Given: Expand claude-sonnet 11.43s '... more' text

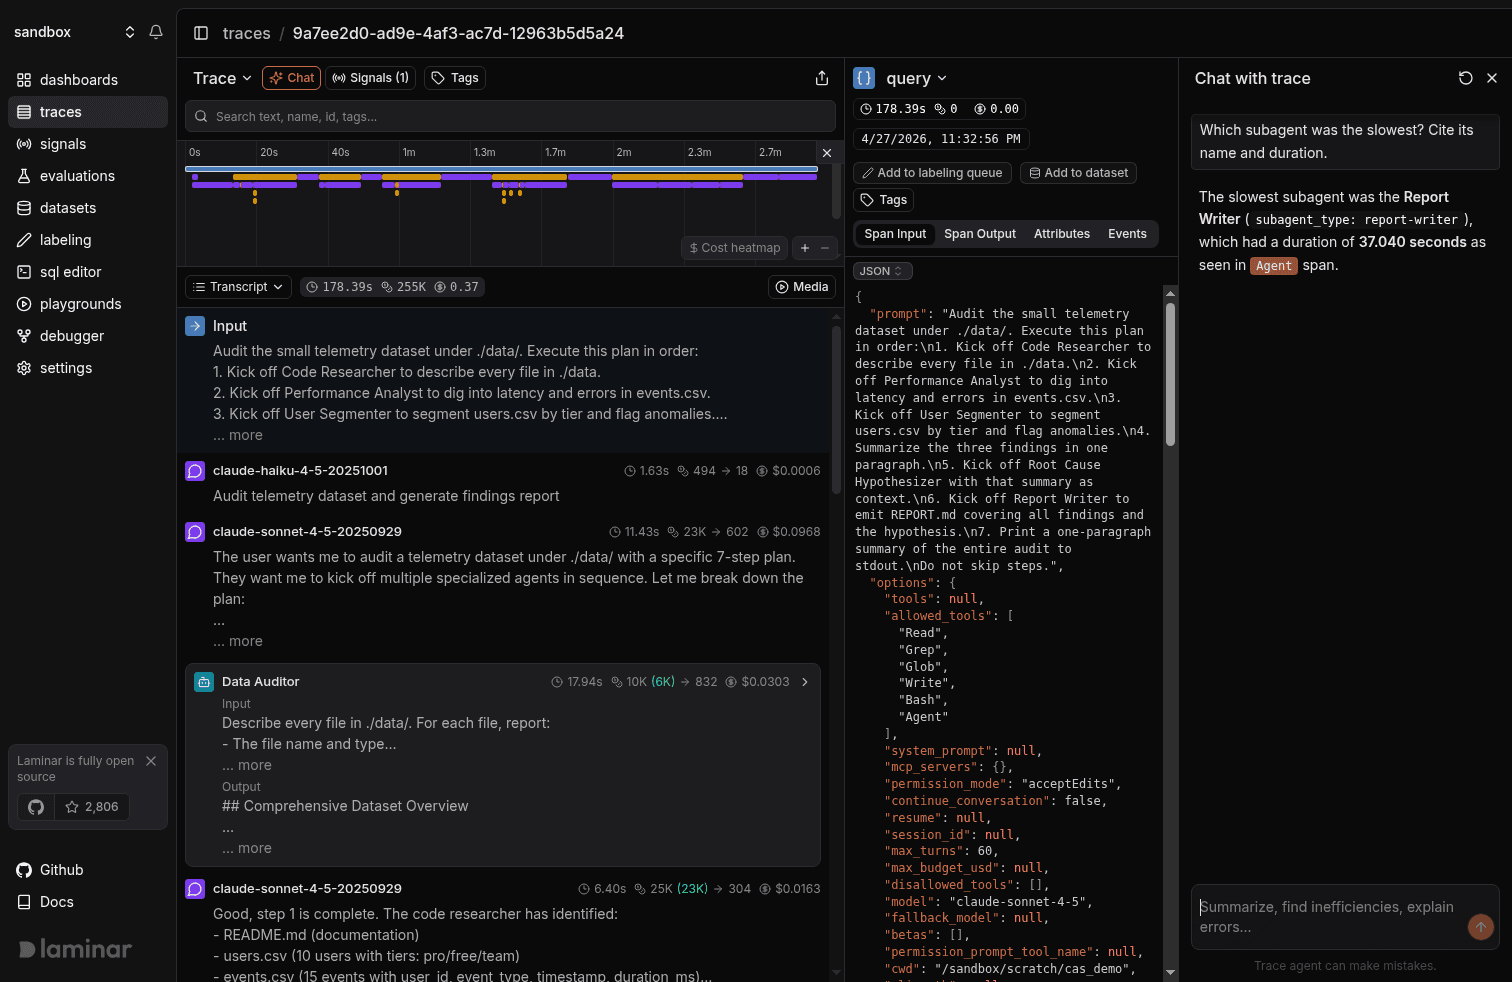Looking at the screenshot, I should [238, 641].
